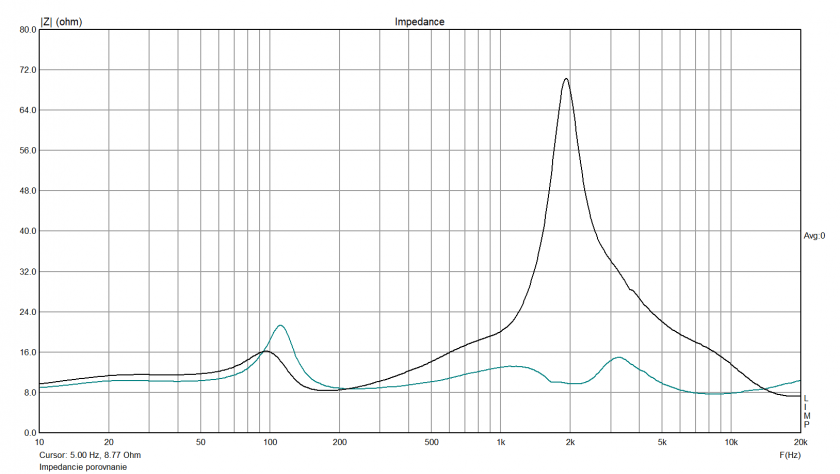The width and height of the screenshot is (840, 474).
Task: Click the 20 Hz frequency label
Action: coord(109,442)
